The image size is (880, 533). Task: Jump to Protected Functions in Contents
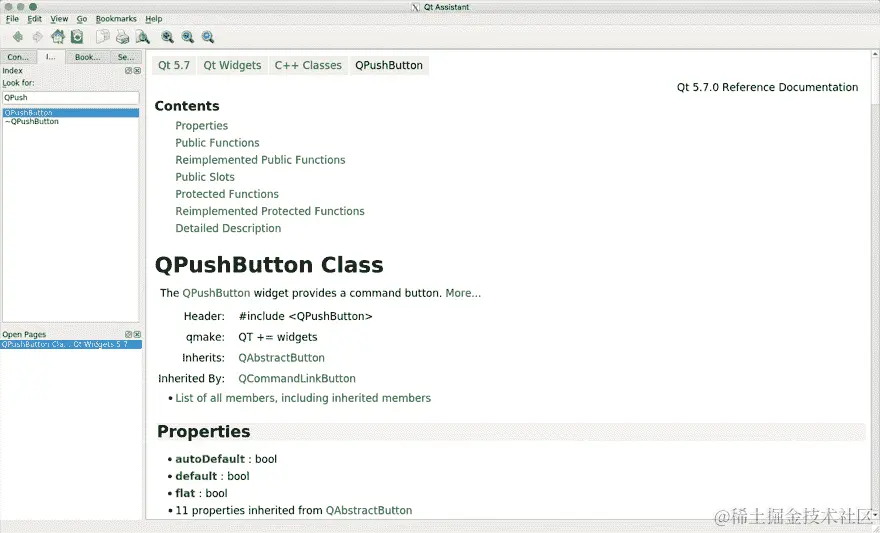point(227,194)
